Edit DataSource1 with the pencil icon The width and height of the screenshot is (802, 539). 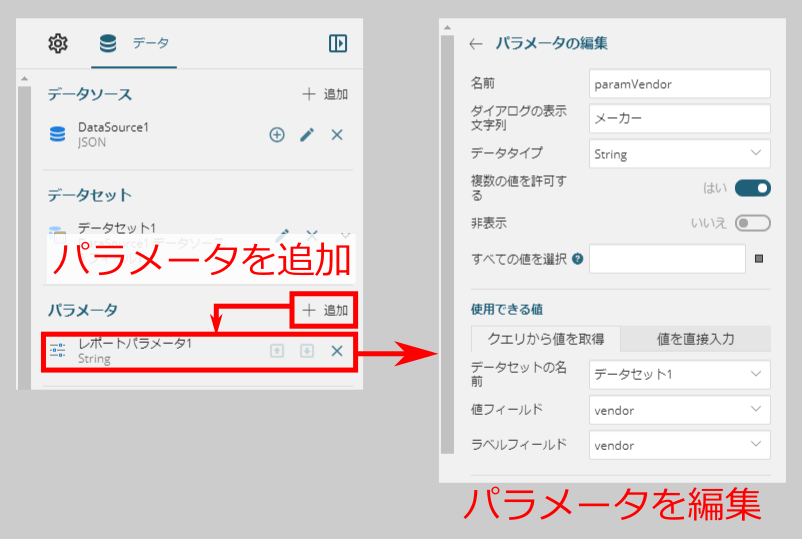307,134
